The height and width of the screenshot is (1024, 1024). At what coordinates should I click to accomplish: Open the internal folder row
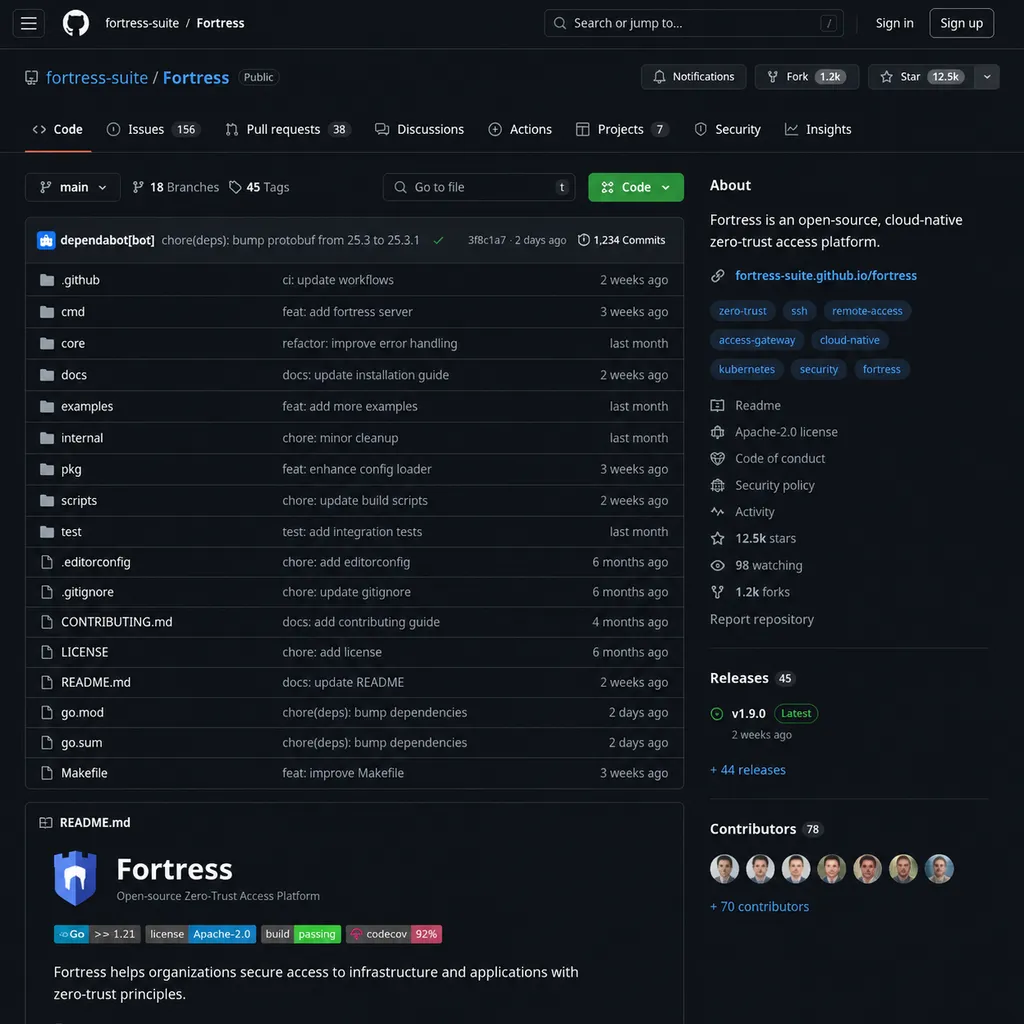[354, 438]
